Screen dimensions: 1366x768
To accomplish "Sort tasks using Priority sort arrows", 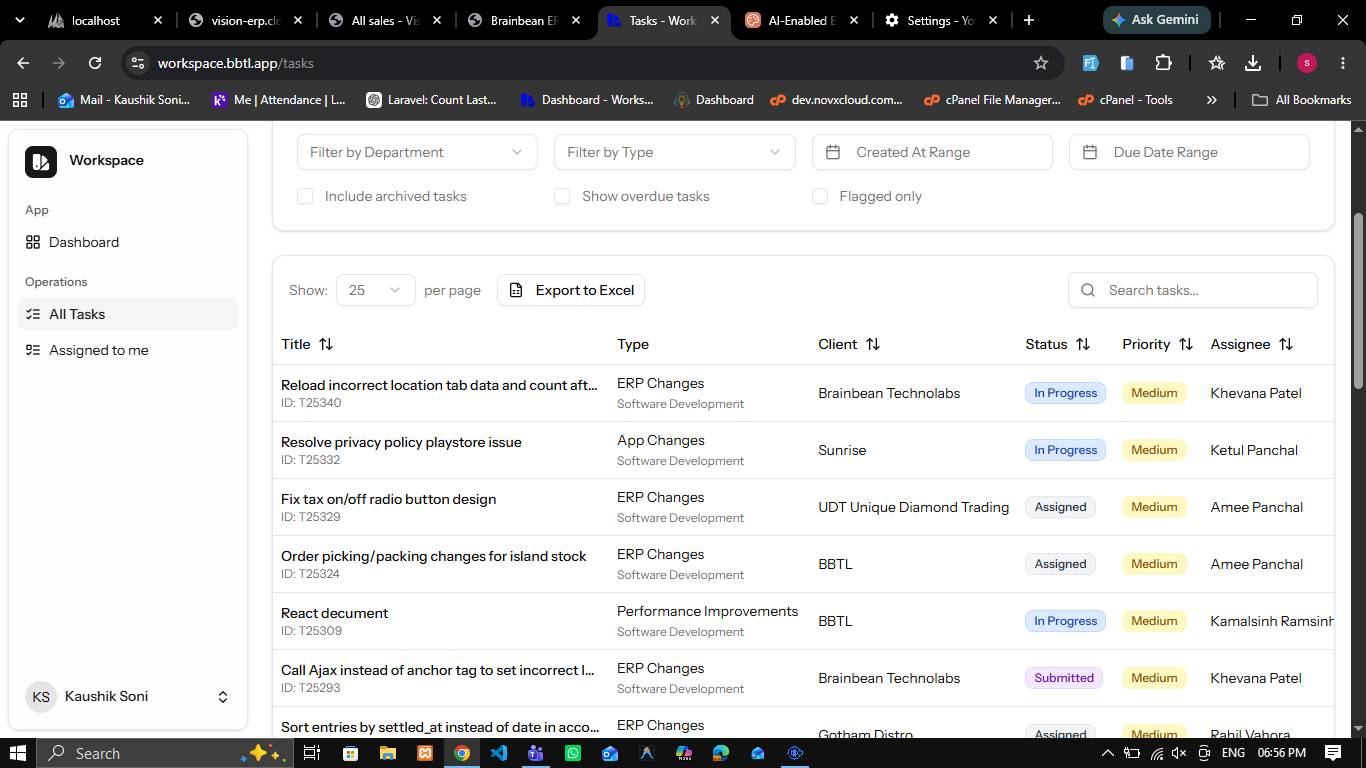I will [x=1186, y=344].
